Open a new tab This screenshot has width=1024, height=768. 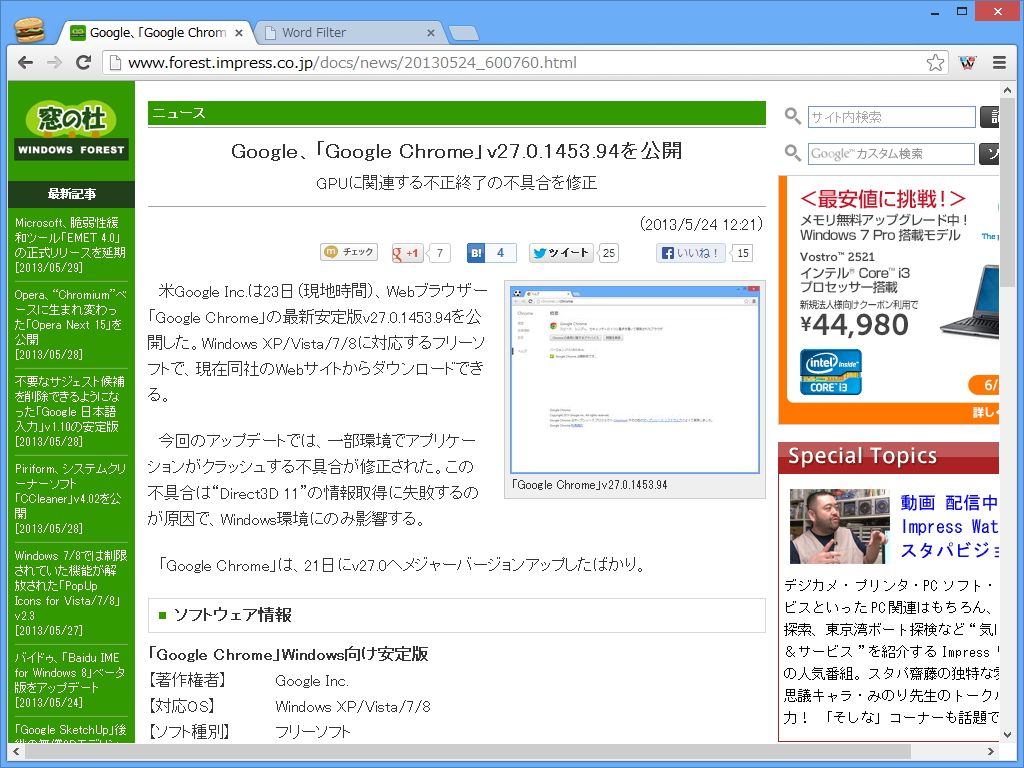(464, 33)
